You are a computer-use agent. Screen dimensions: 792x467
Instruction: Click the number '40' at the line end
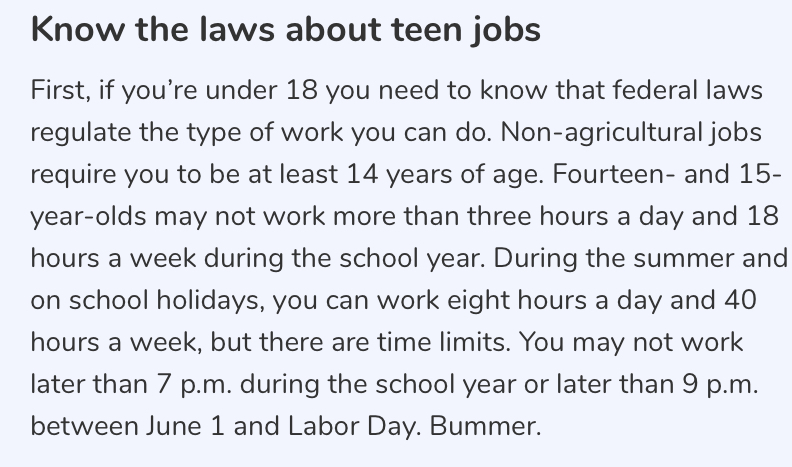[x=740, y=300]
